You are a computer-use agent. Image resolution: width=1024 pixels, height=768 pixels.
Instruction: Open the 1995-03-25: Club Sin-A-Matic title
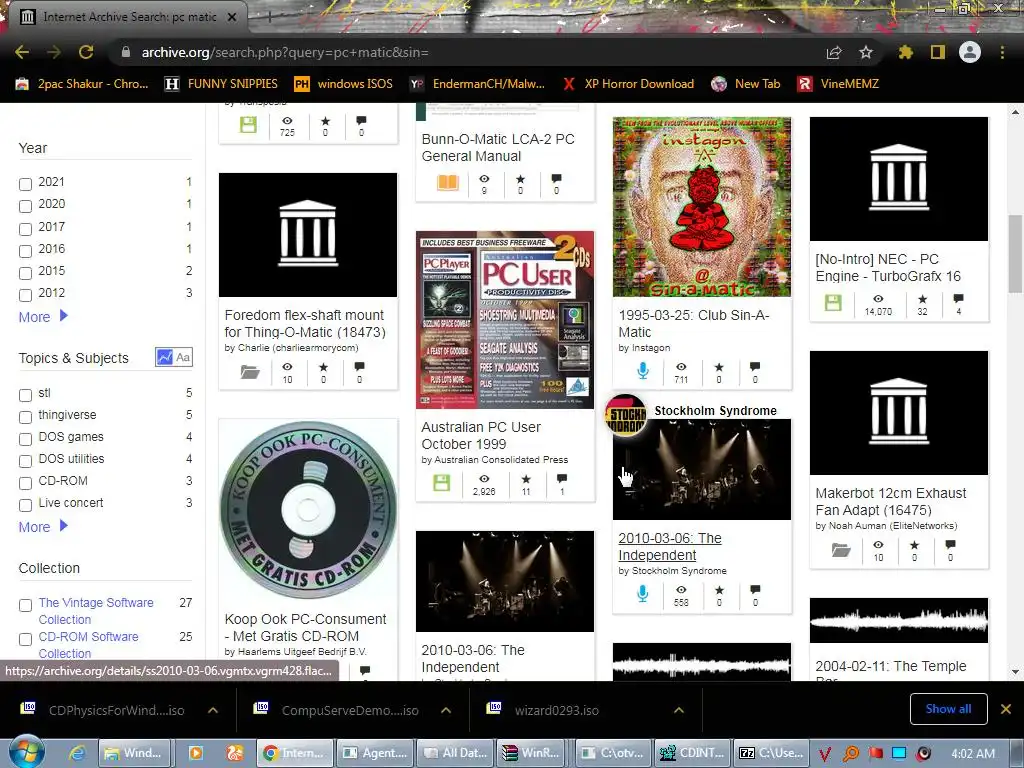(x=694, y=323)
